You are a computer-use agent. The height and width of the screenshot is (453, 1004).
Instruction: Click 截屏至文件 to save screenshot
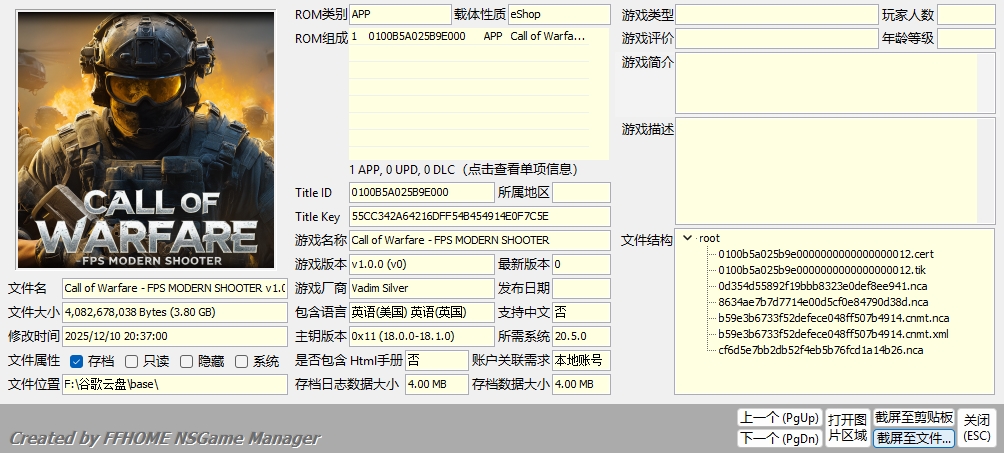[x=913, y=438]
